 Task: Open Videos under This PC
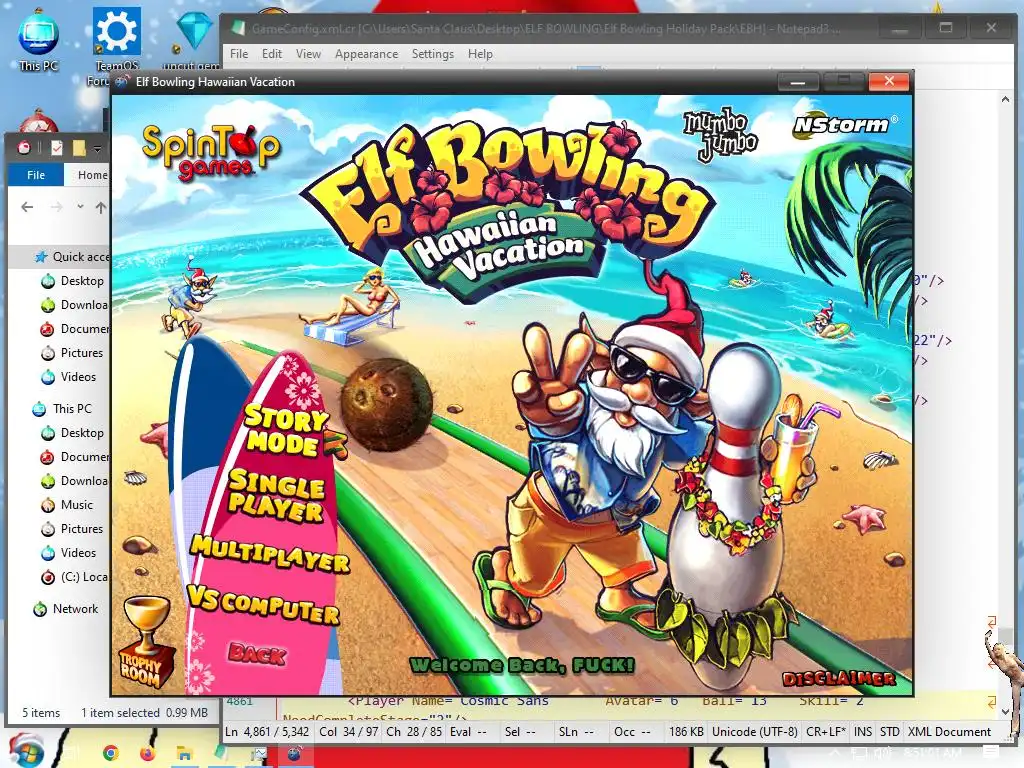tap(69, 552)
